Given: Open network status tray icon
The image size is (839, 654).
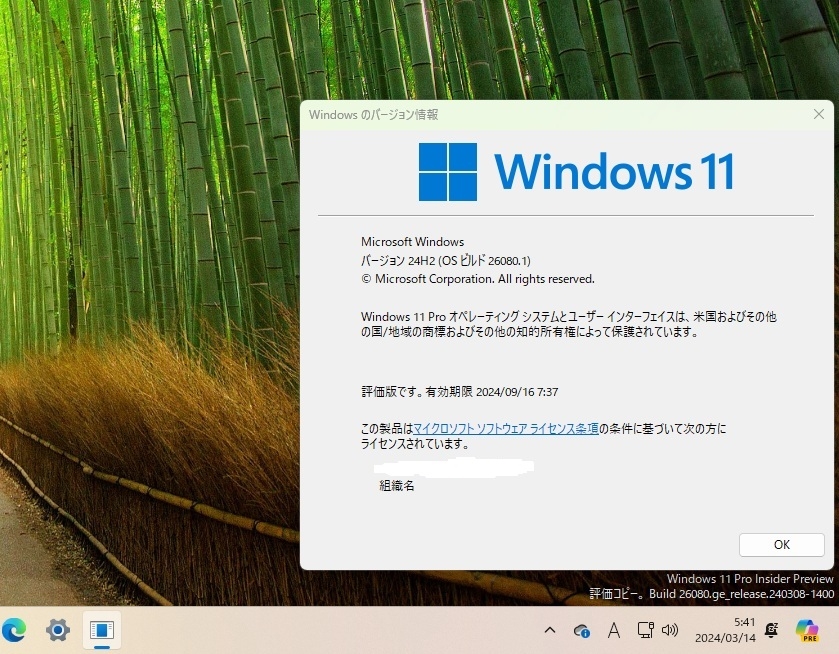Looking at the screenshot, I should tap(645, 630).
